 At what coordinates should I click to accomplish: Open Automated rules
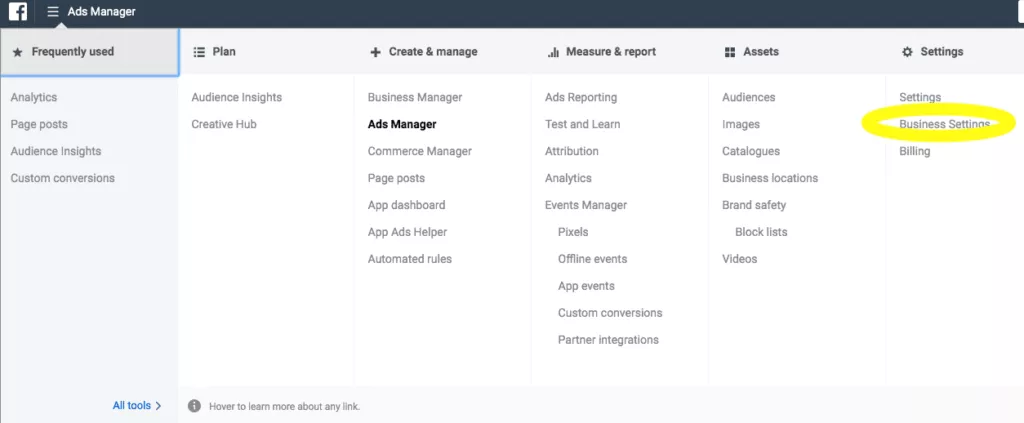[409, 258]
